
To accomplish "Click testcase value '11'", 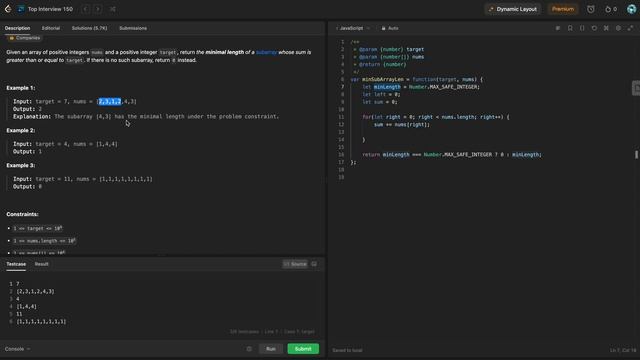I will pyautogui.click(x=19, y=314).
